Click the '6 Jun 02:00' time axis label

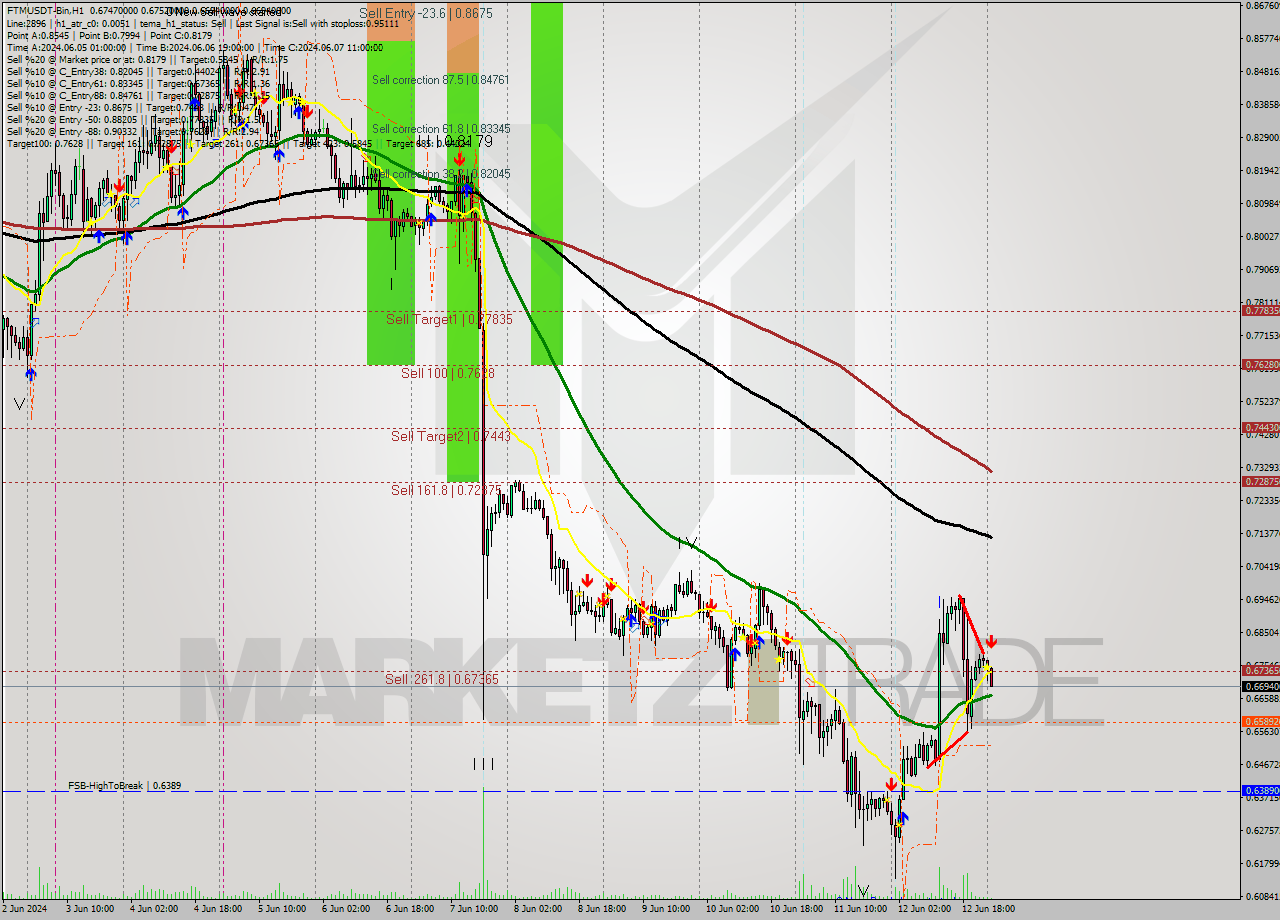[x=345, y=909]
